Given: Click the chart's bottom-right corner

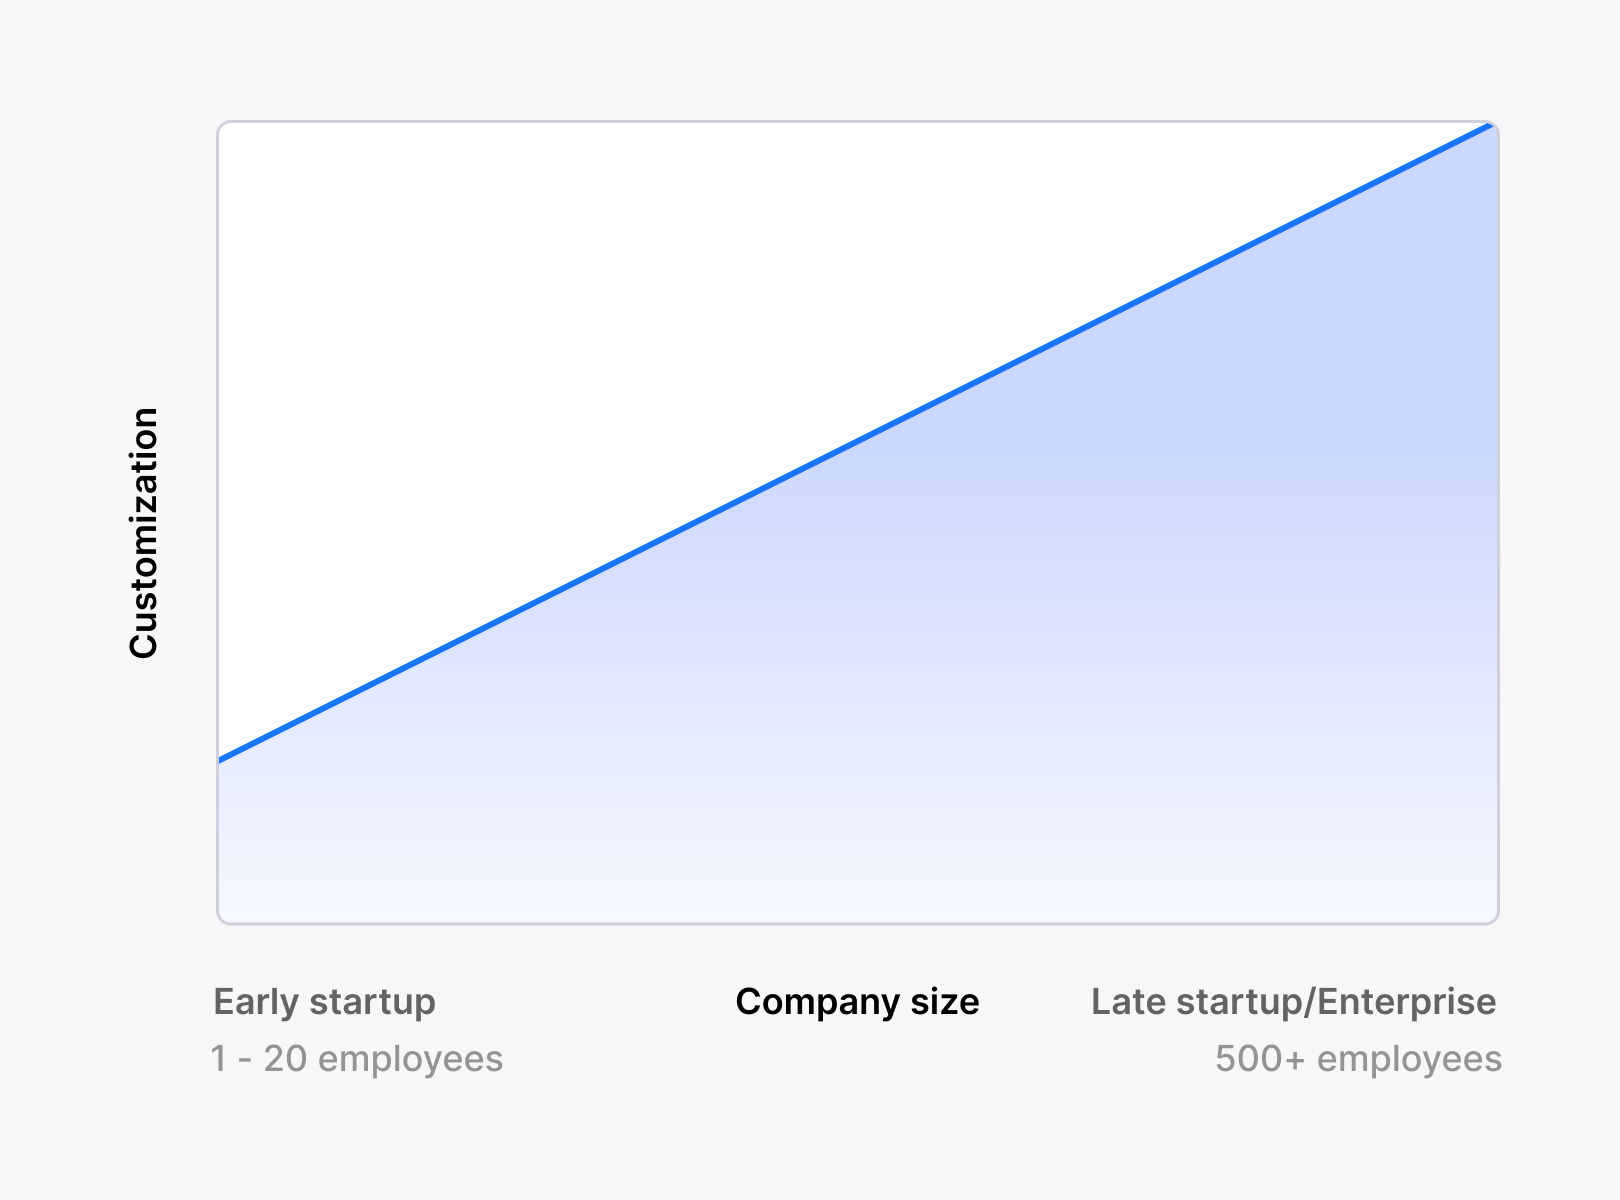Looking at the screenshot, I should pos(1495,920).
